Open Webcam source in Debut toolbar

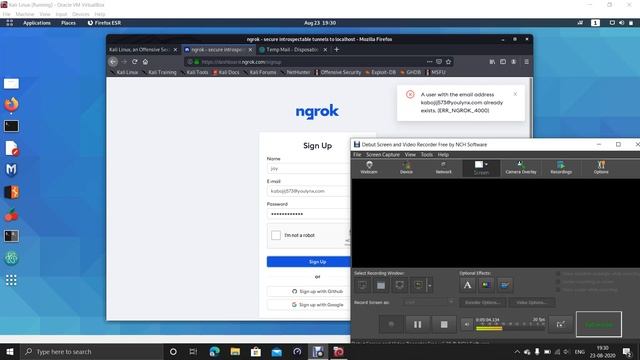pos(369,168)
